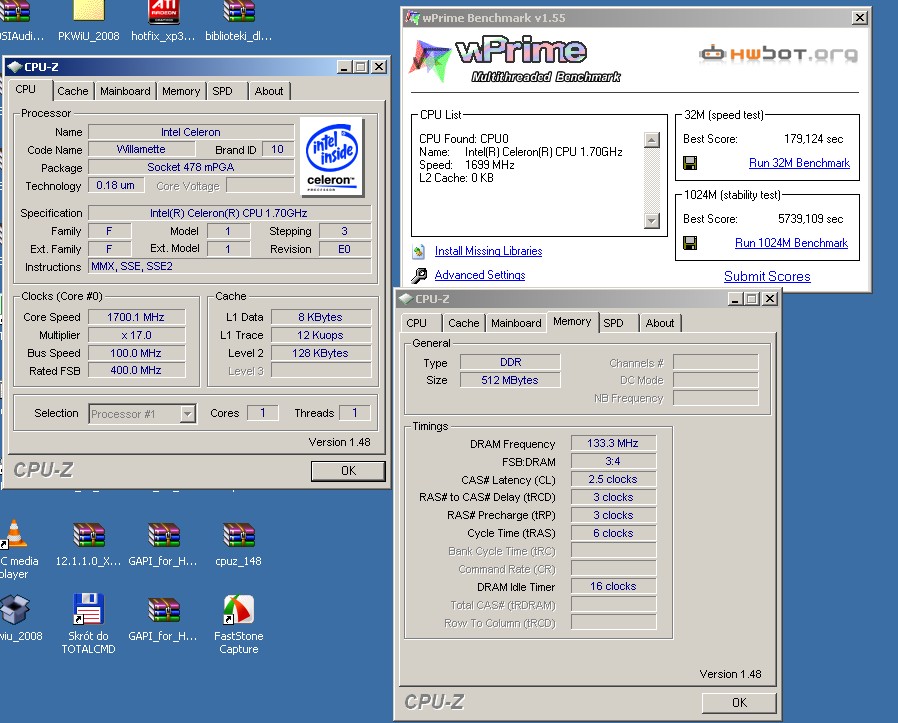Click the Specification Intel Celeron 1.70GHz field
The image size is (898, 723).
229,213
